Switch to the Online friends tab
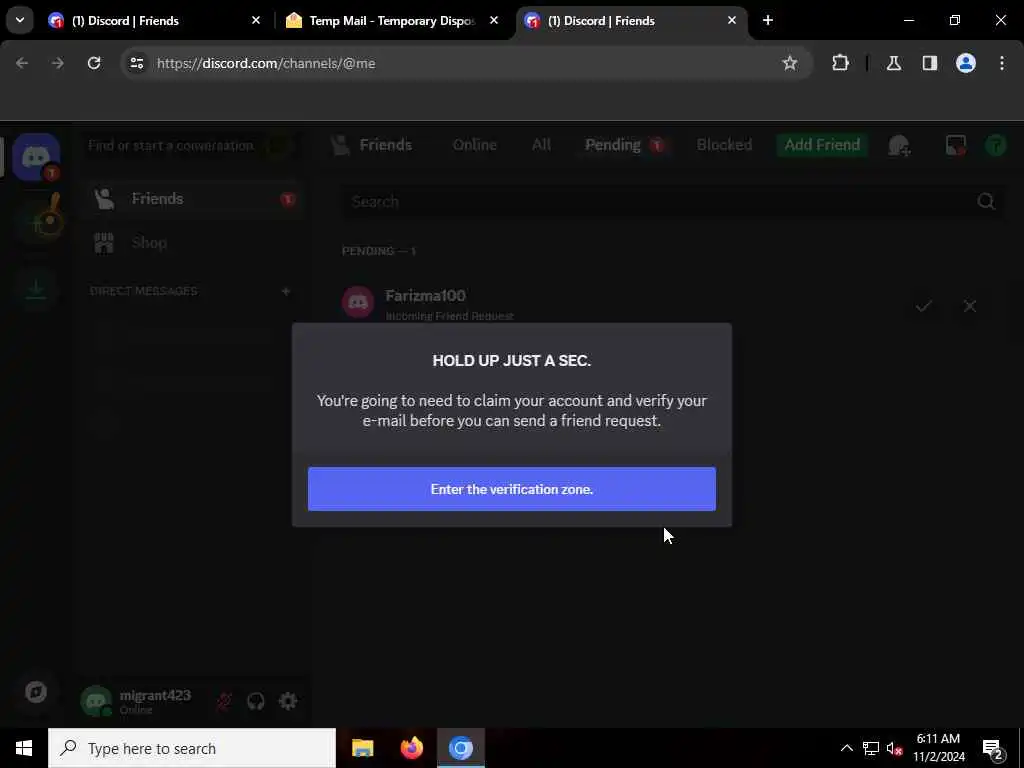Screen dimensions: 1024x768 click(475, 145)
